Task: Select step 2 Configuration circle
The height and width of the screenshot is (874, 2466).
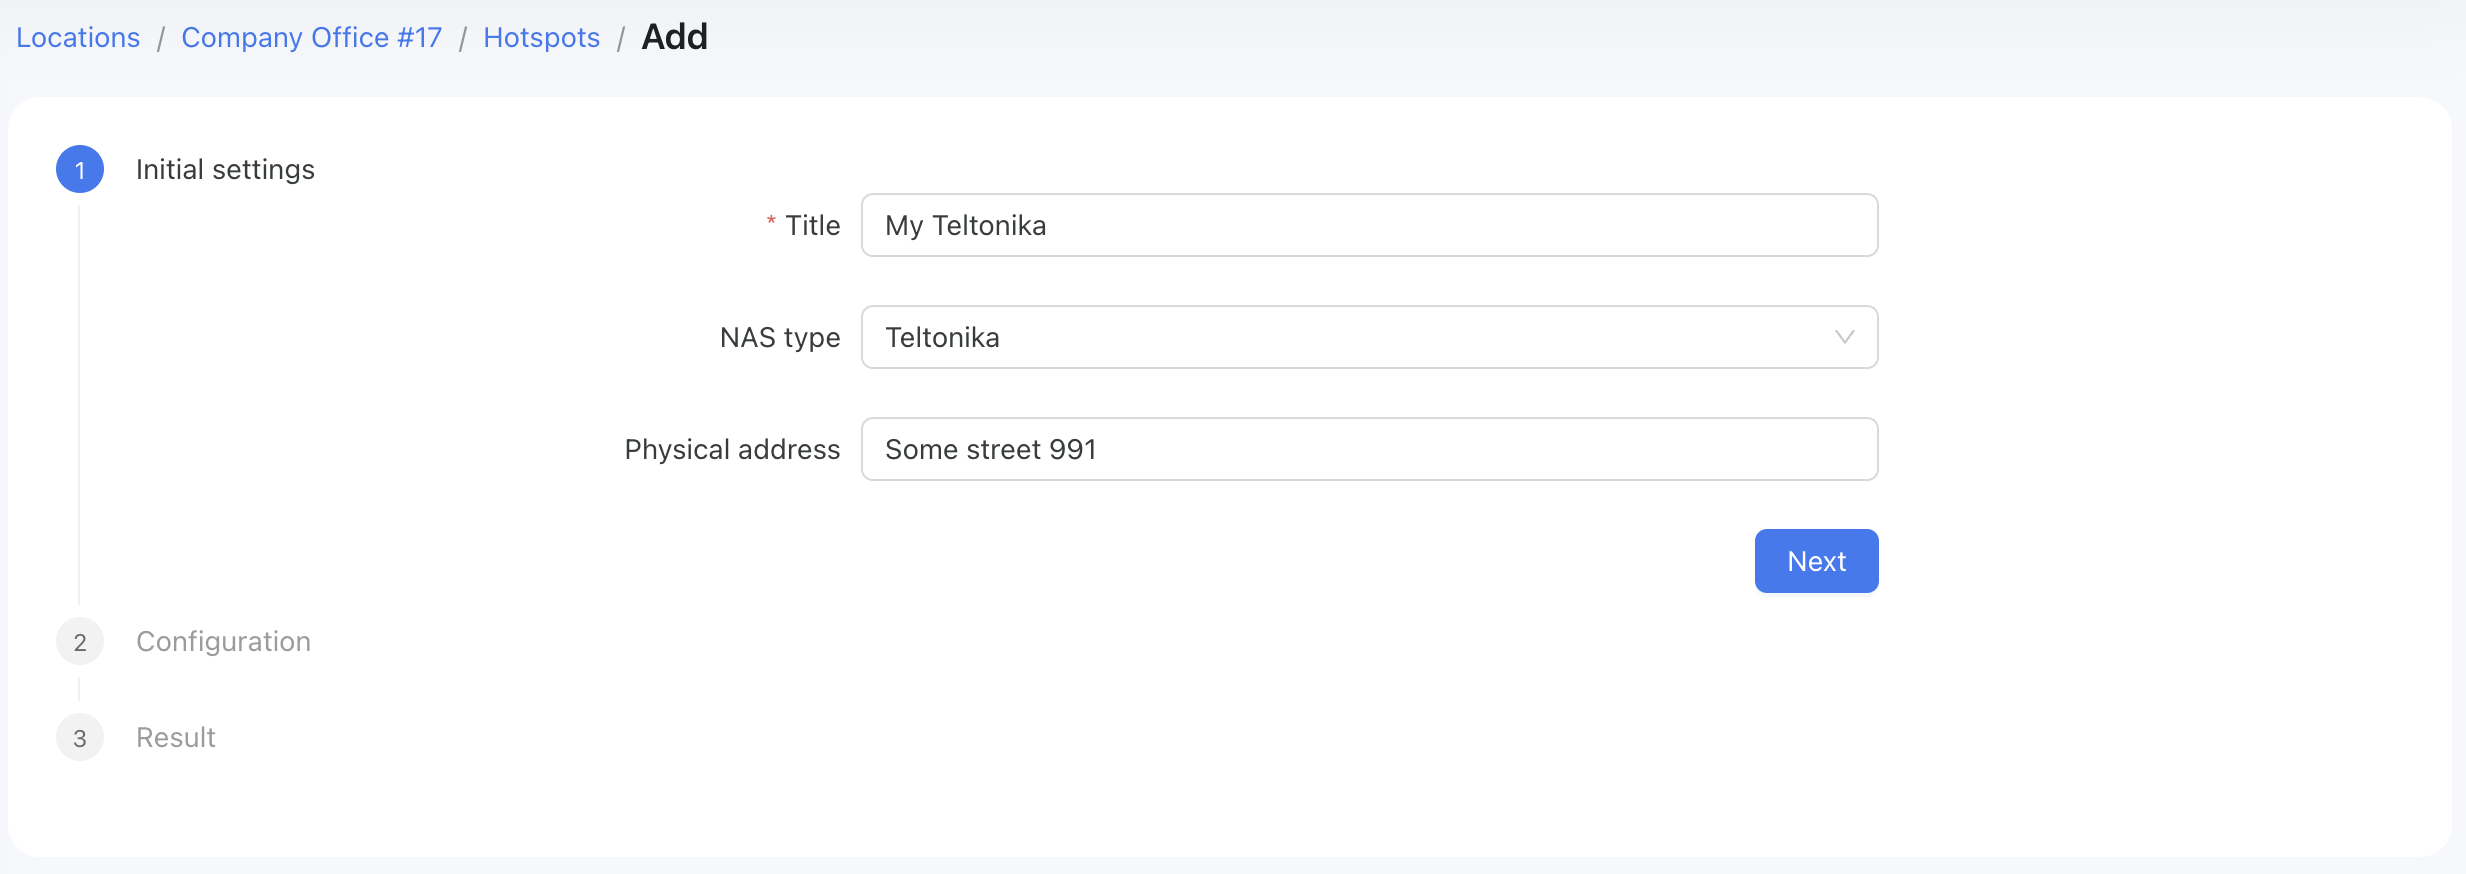Action: 80,641
